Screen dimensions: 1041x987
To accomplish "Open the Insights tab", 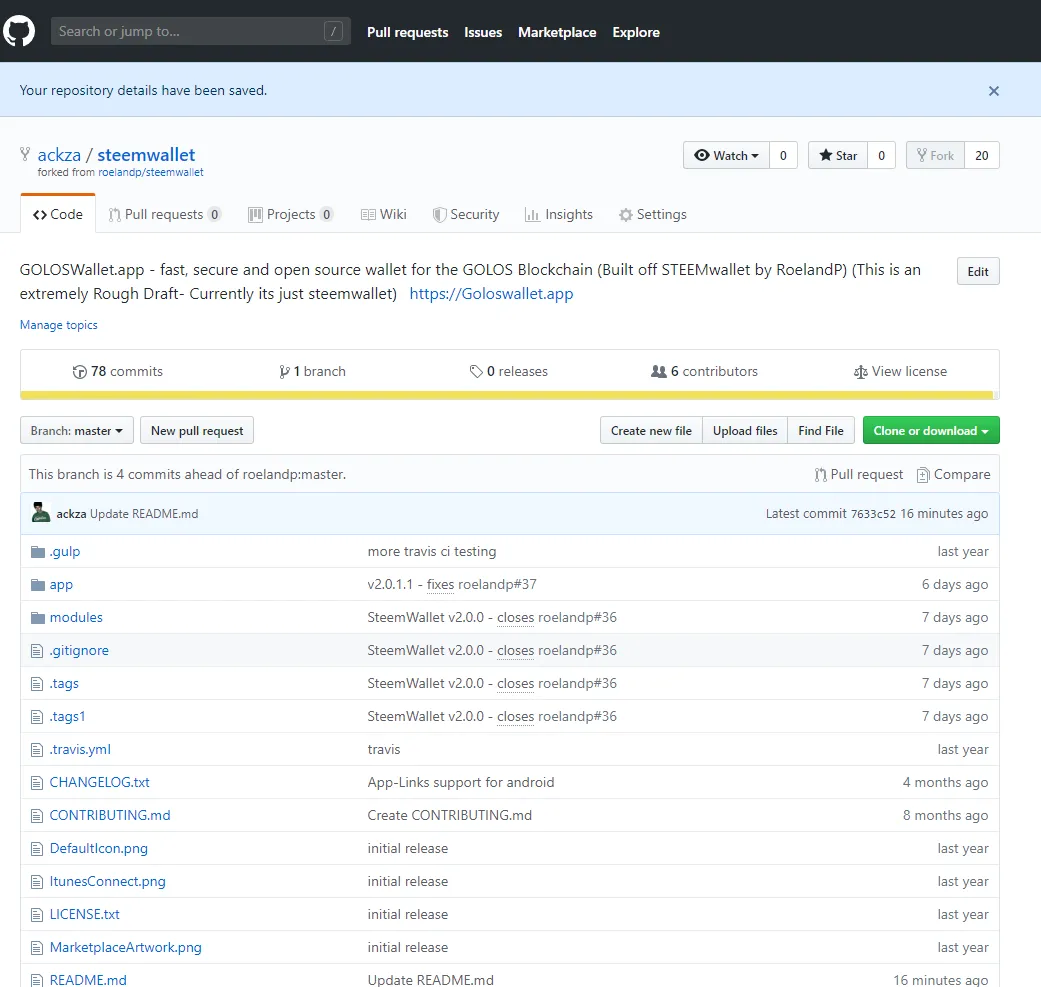I will (x=558, y=214).
